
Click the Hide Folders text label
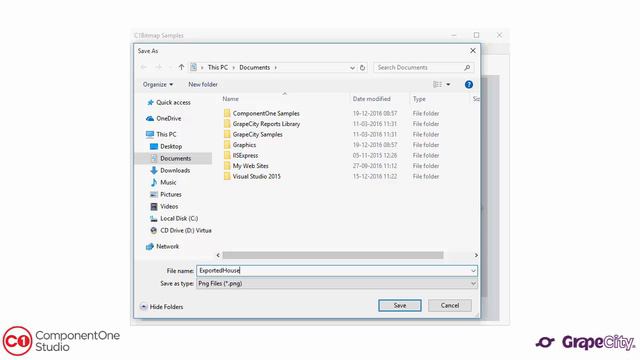click(167, 307)
